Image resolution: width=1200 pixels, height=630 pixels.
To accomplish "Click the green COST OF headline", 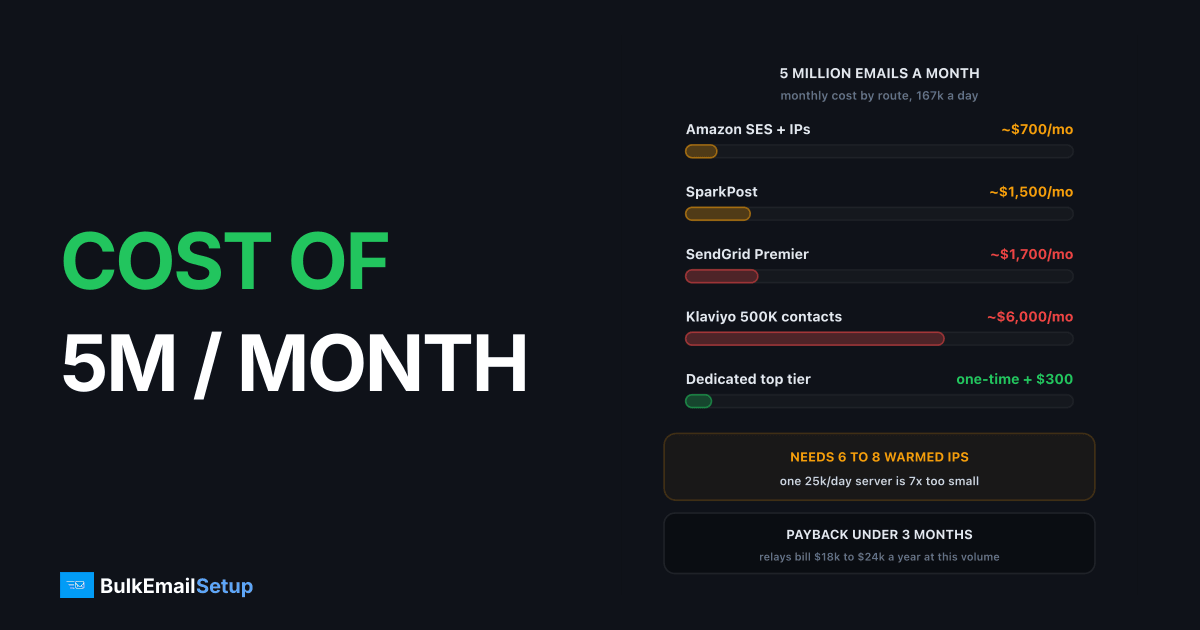I will [225, 262].
